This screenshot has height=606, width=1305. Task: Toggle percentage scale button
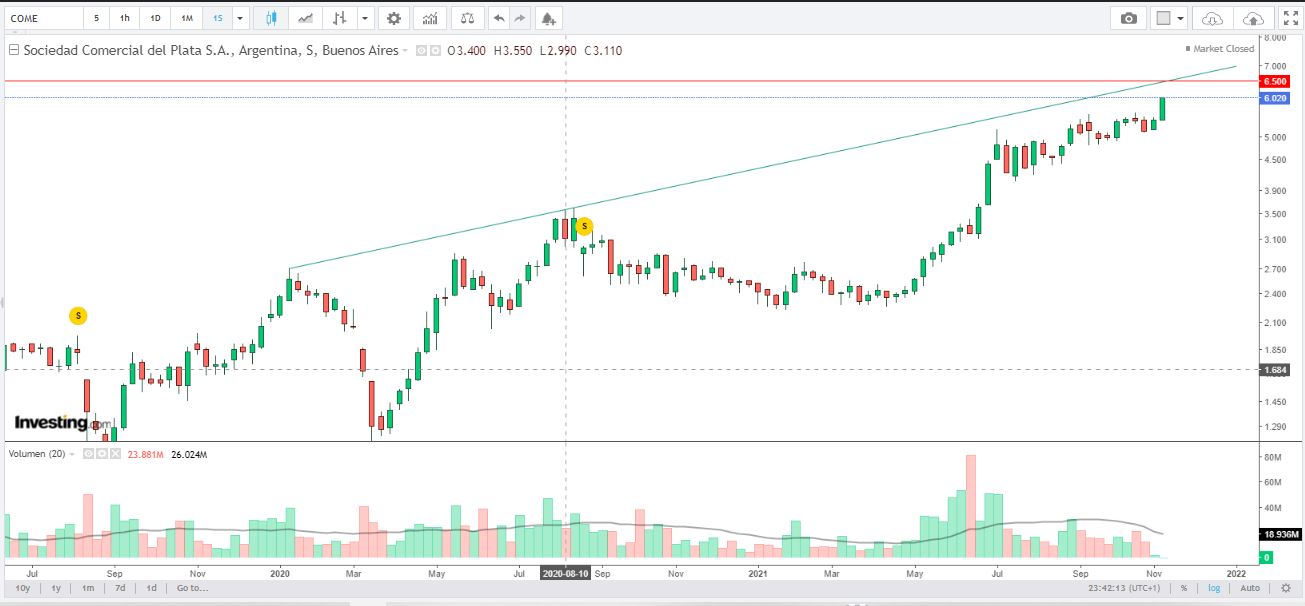coord(1183,588)
